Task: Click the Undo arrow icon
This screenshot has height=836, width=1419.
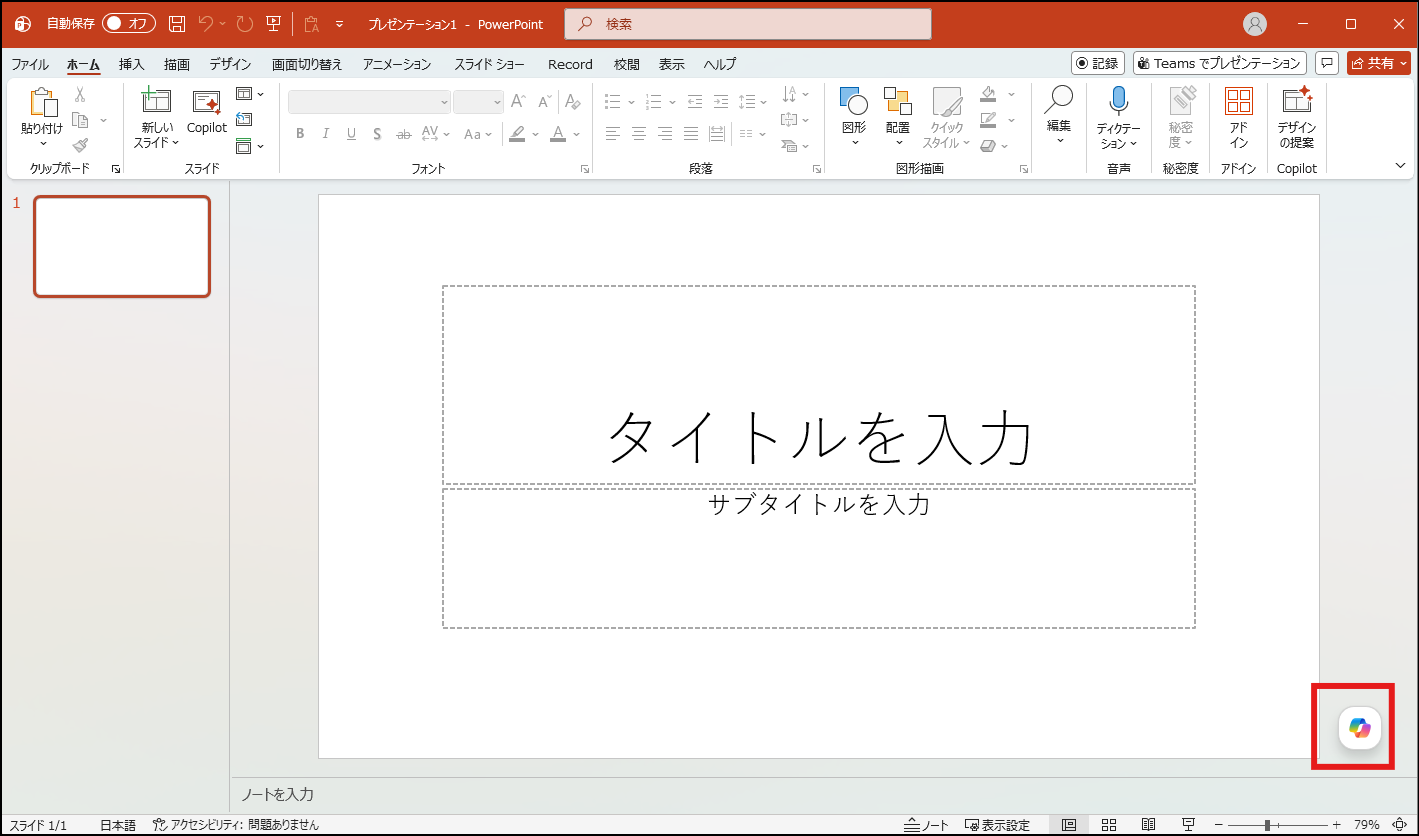Action: [205, 24]
